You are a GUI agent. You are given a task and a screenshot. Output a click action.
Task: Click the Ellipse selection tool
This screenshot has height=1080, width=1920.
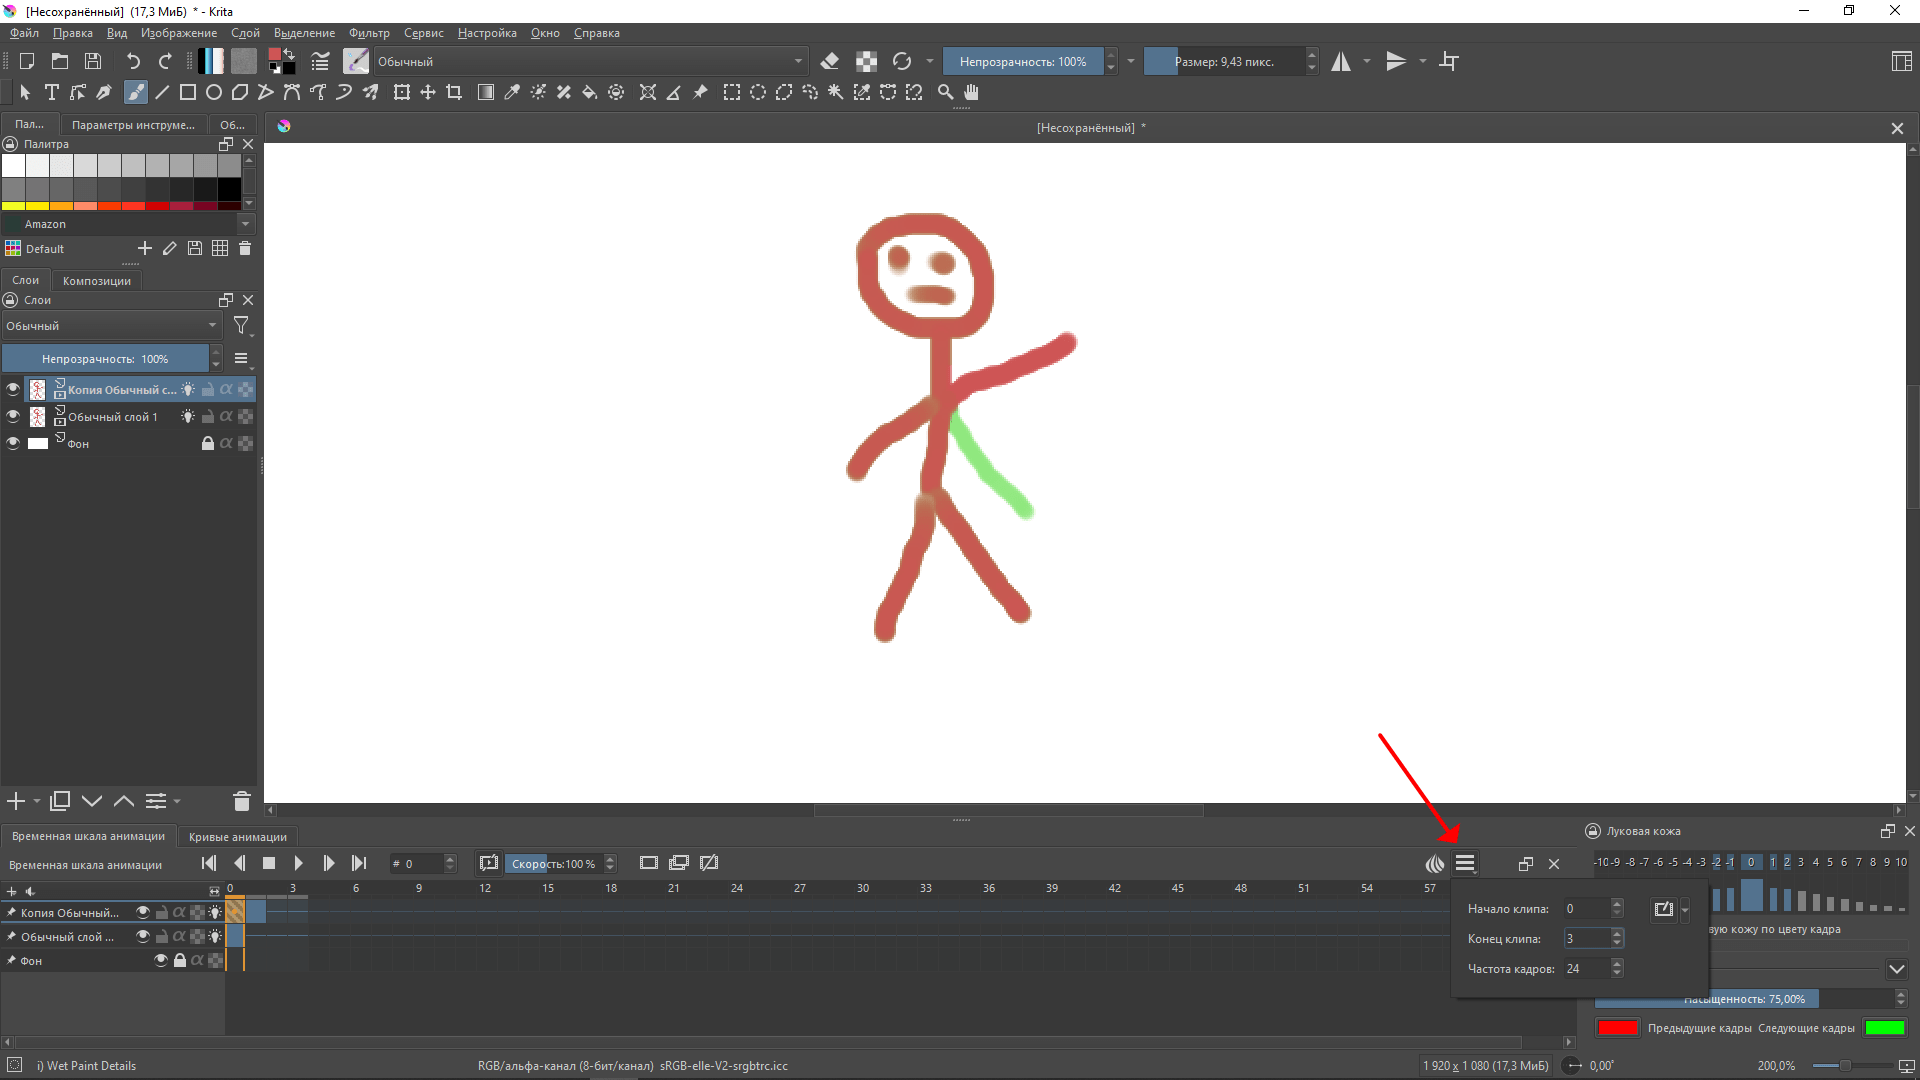tap(757, 92)
